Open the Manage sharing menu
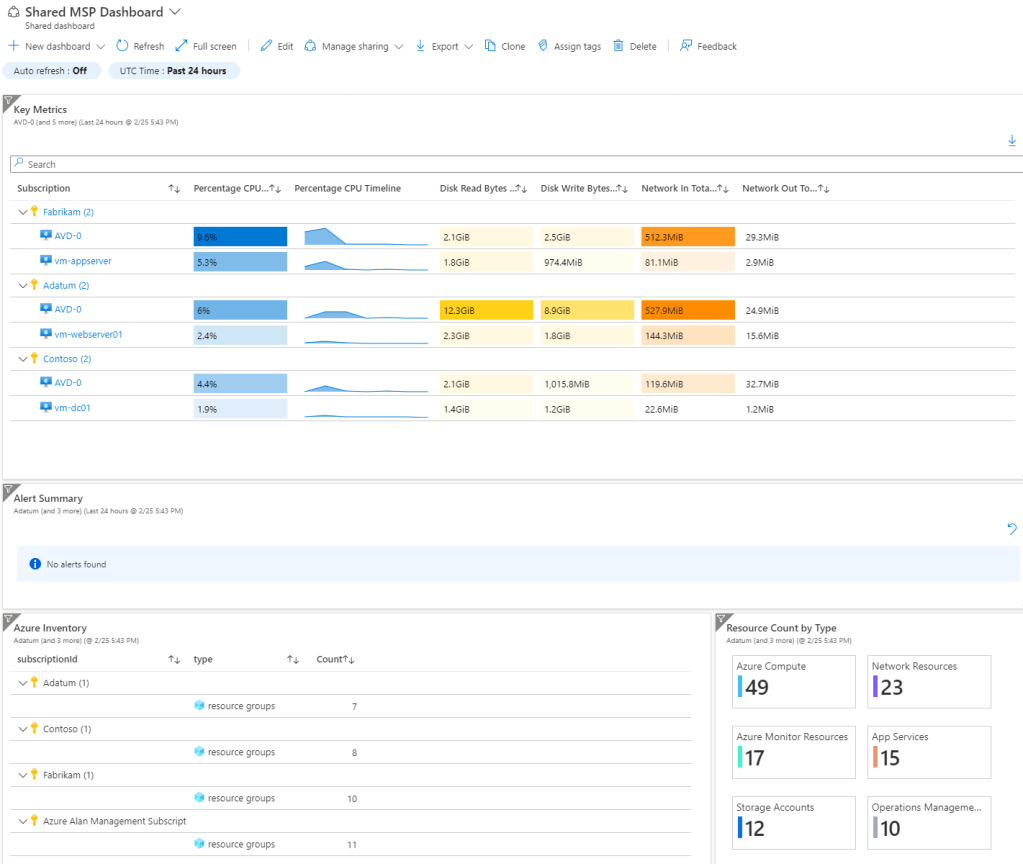The height and width of the screenshot is (864, 1023). (354, 46)
